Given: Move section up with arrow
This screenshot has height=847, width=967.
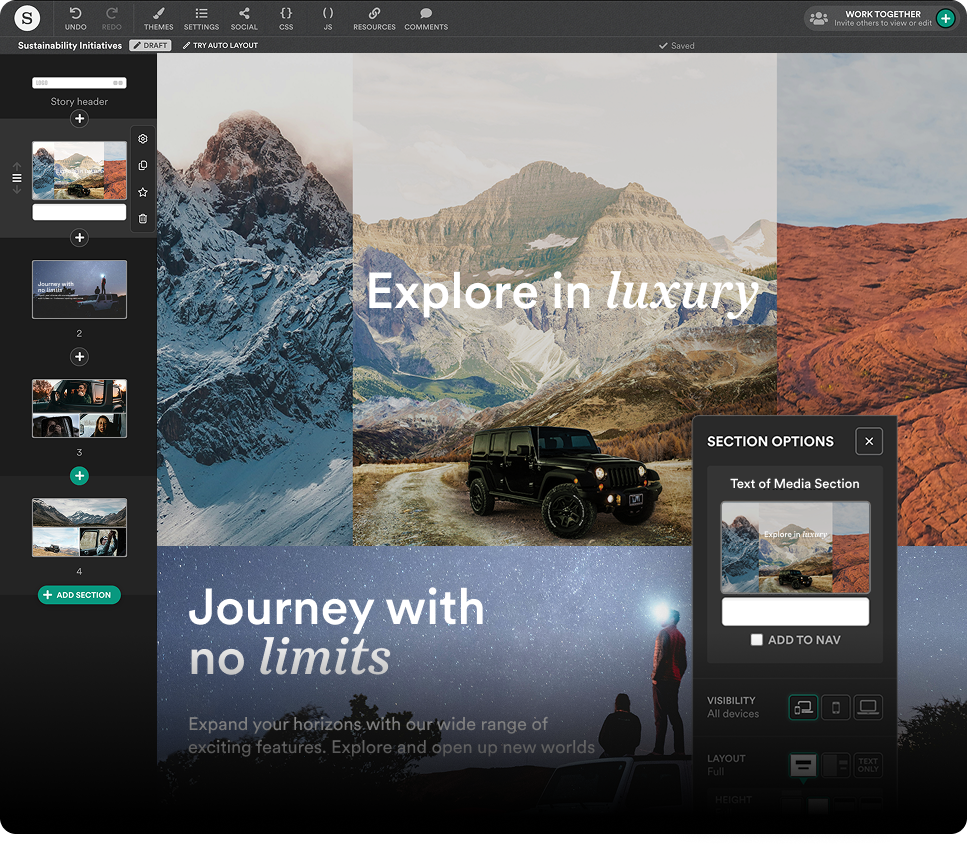Looking at the screenshot, I should tap(17, 166).
